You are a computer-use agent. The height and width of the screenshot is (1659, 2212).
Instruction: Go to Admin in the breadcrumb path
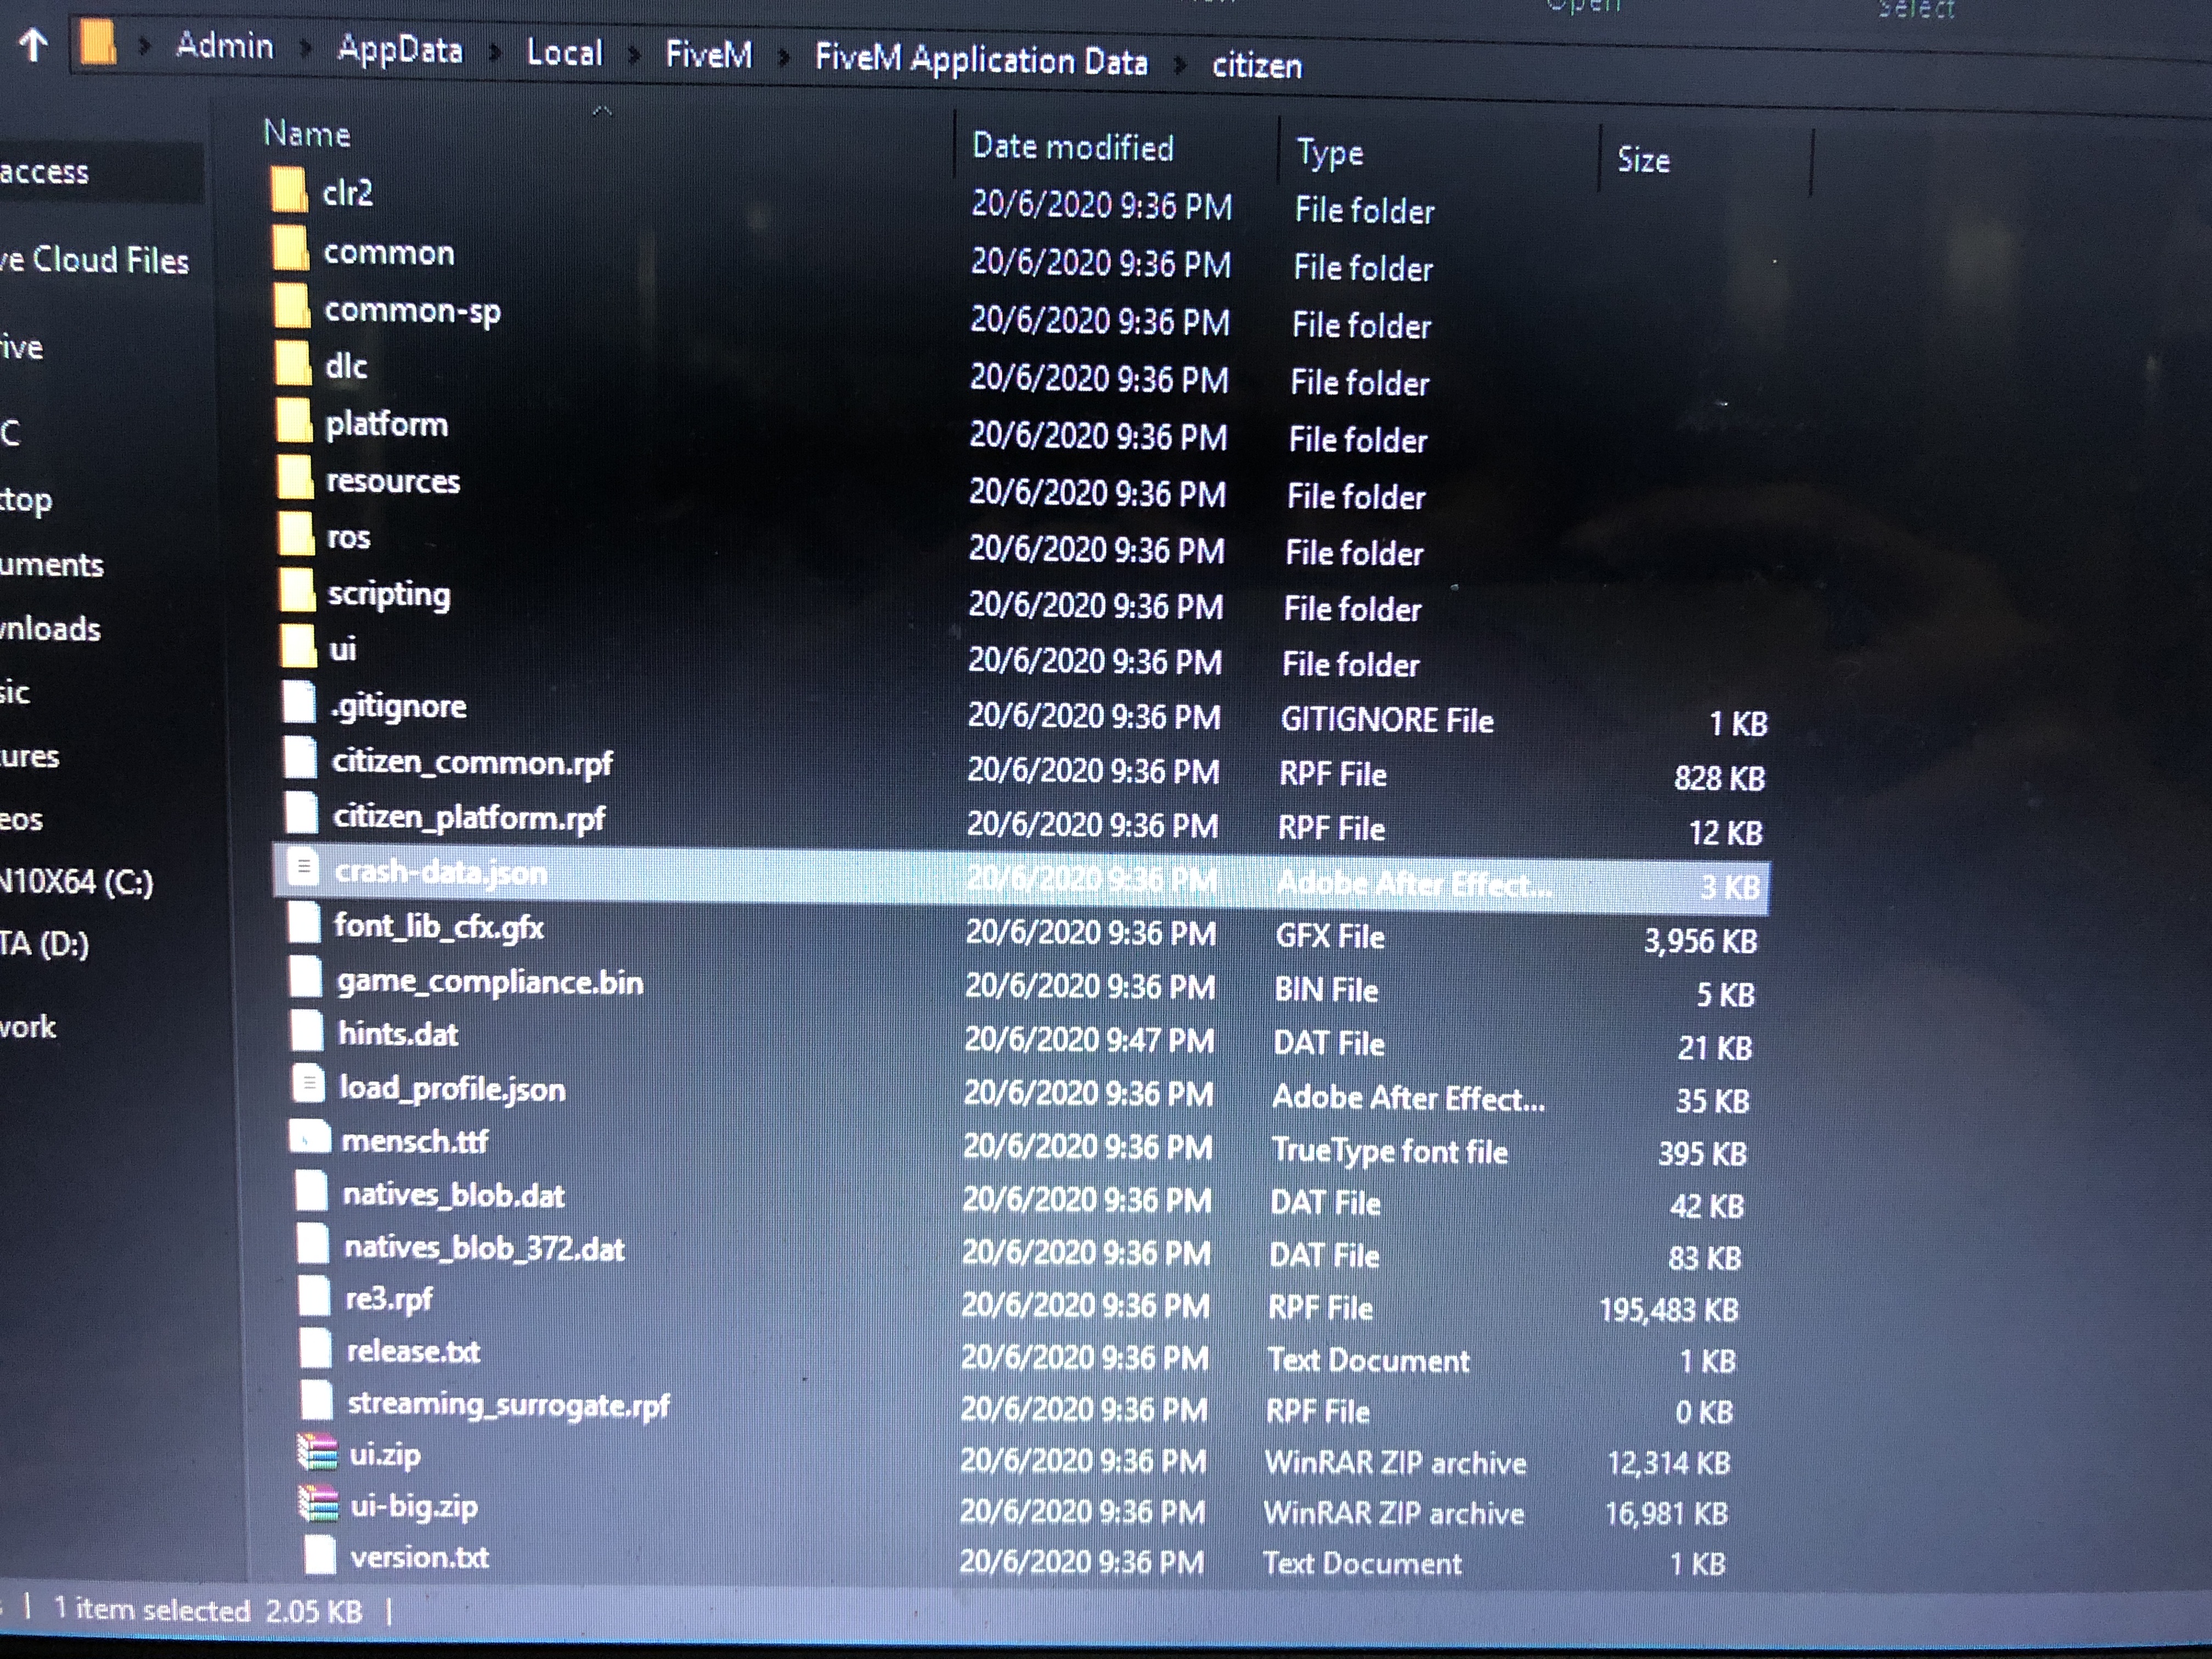224,46
